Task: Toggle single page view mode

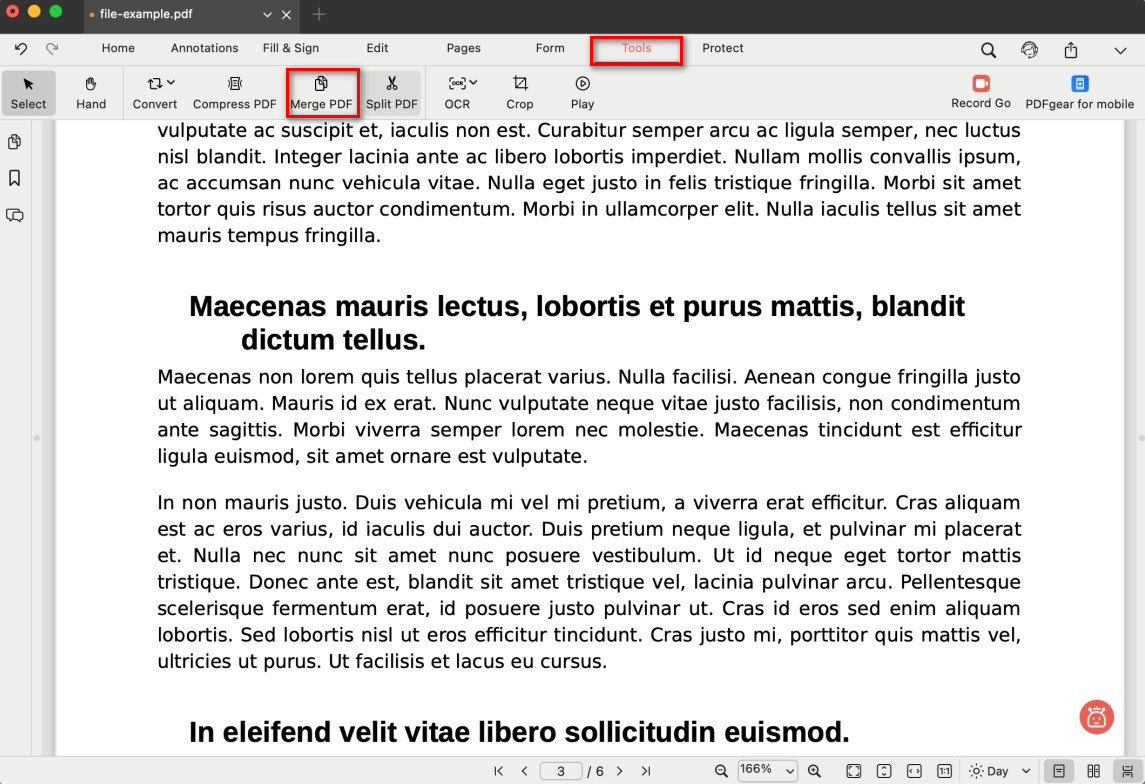Action: point(1059,771)
